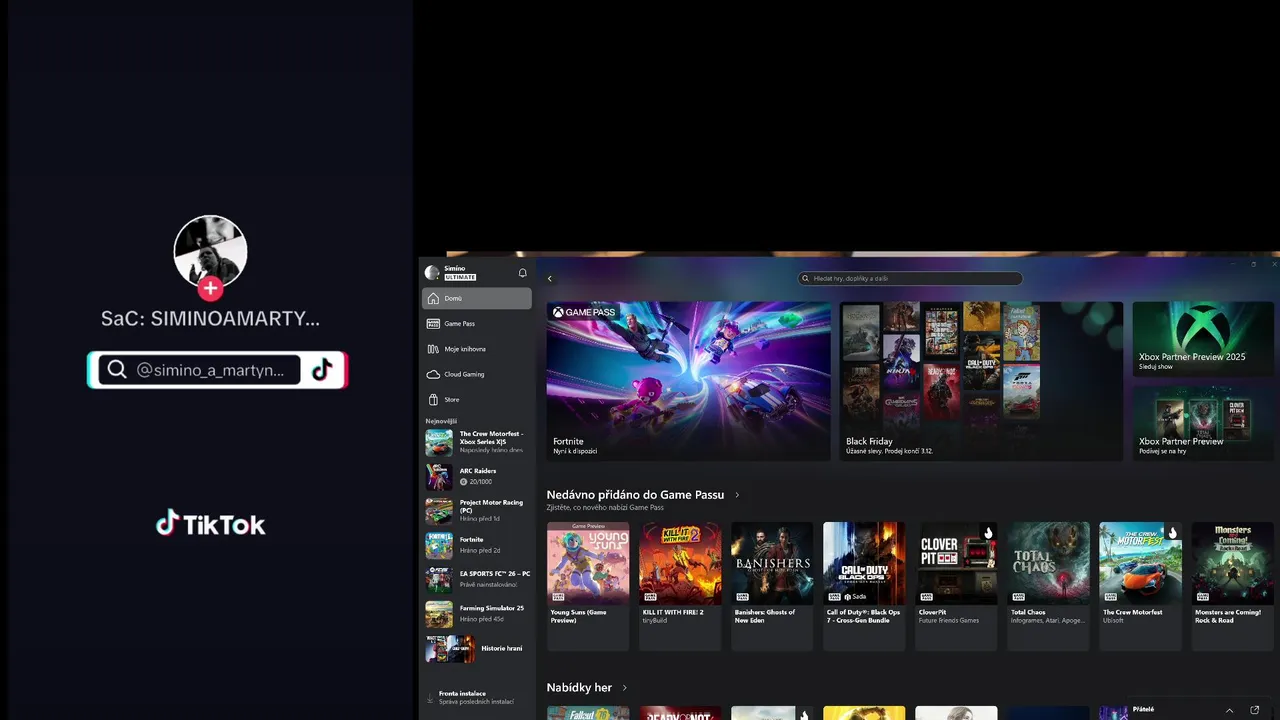This screenshot has width=1280, height=720.
Task: Click the Store bag icon in sidebar
Action: point(433,399)
